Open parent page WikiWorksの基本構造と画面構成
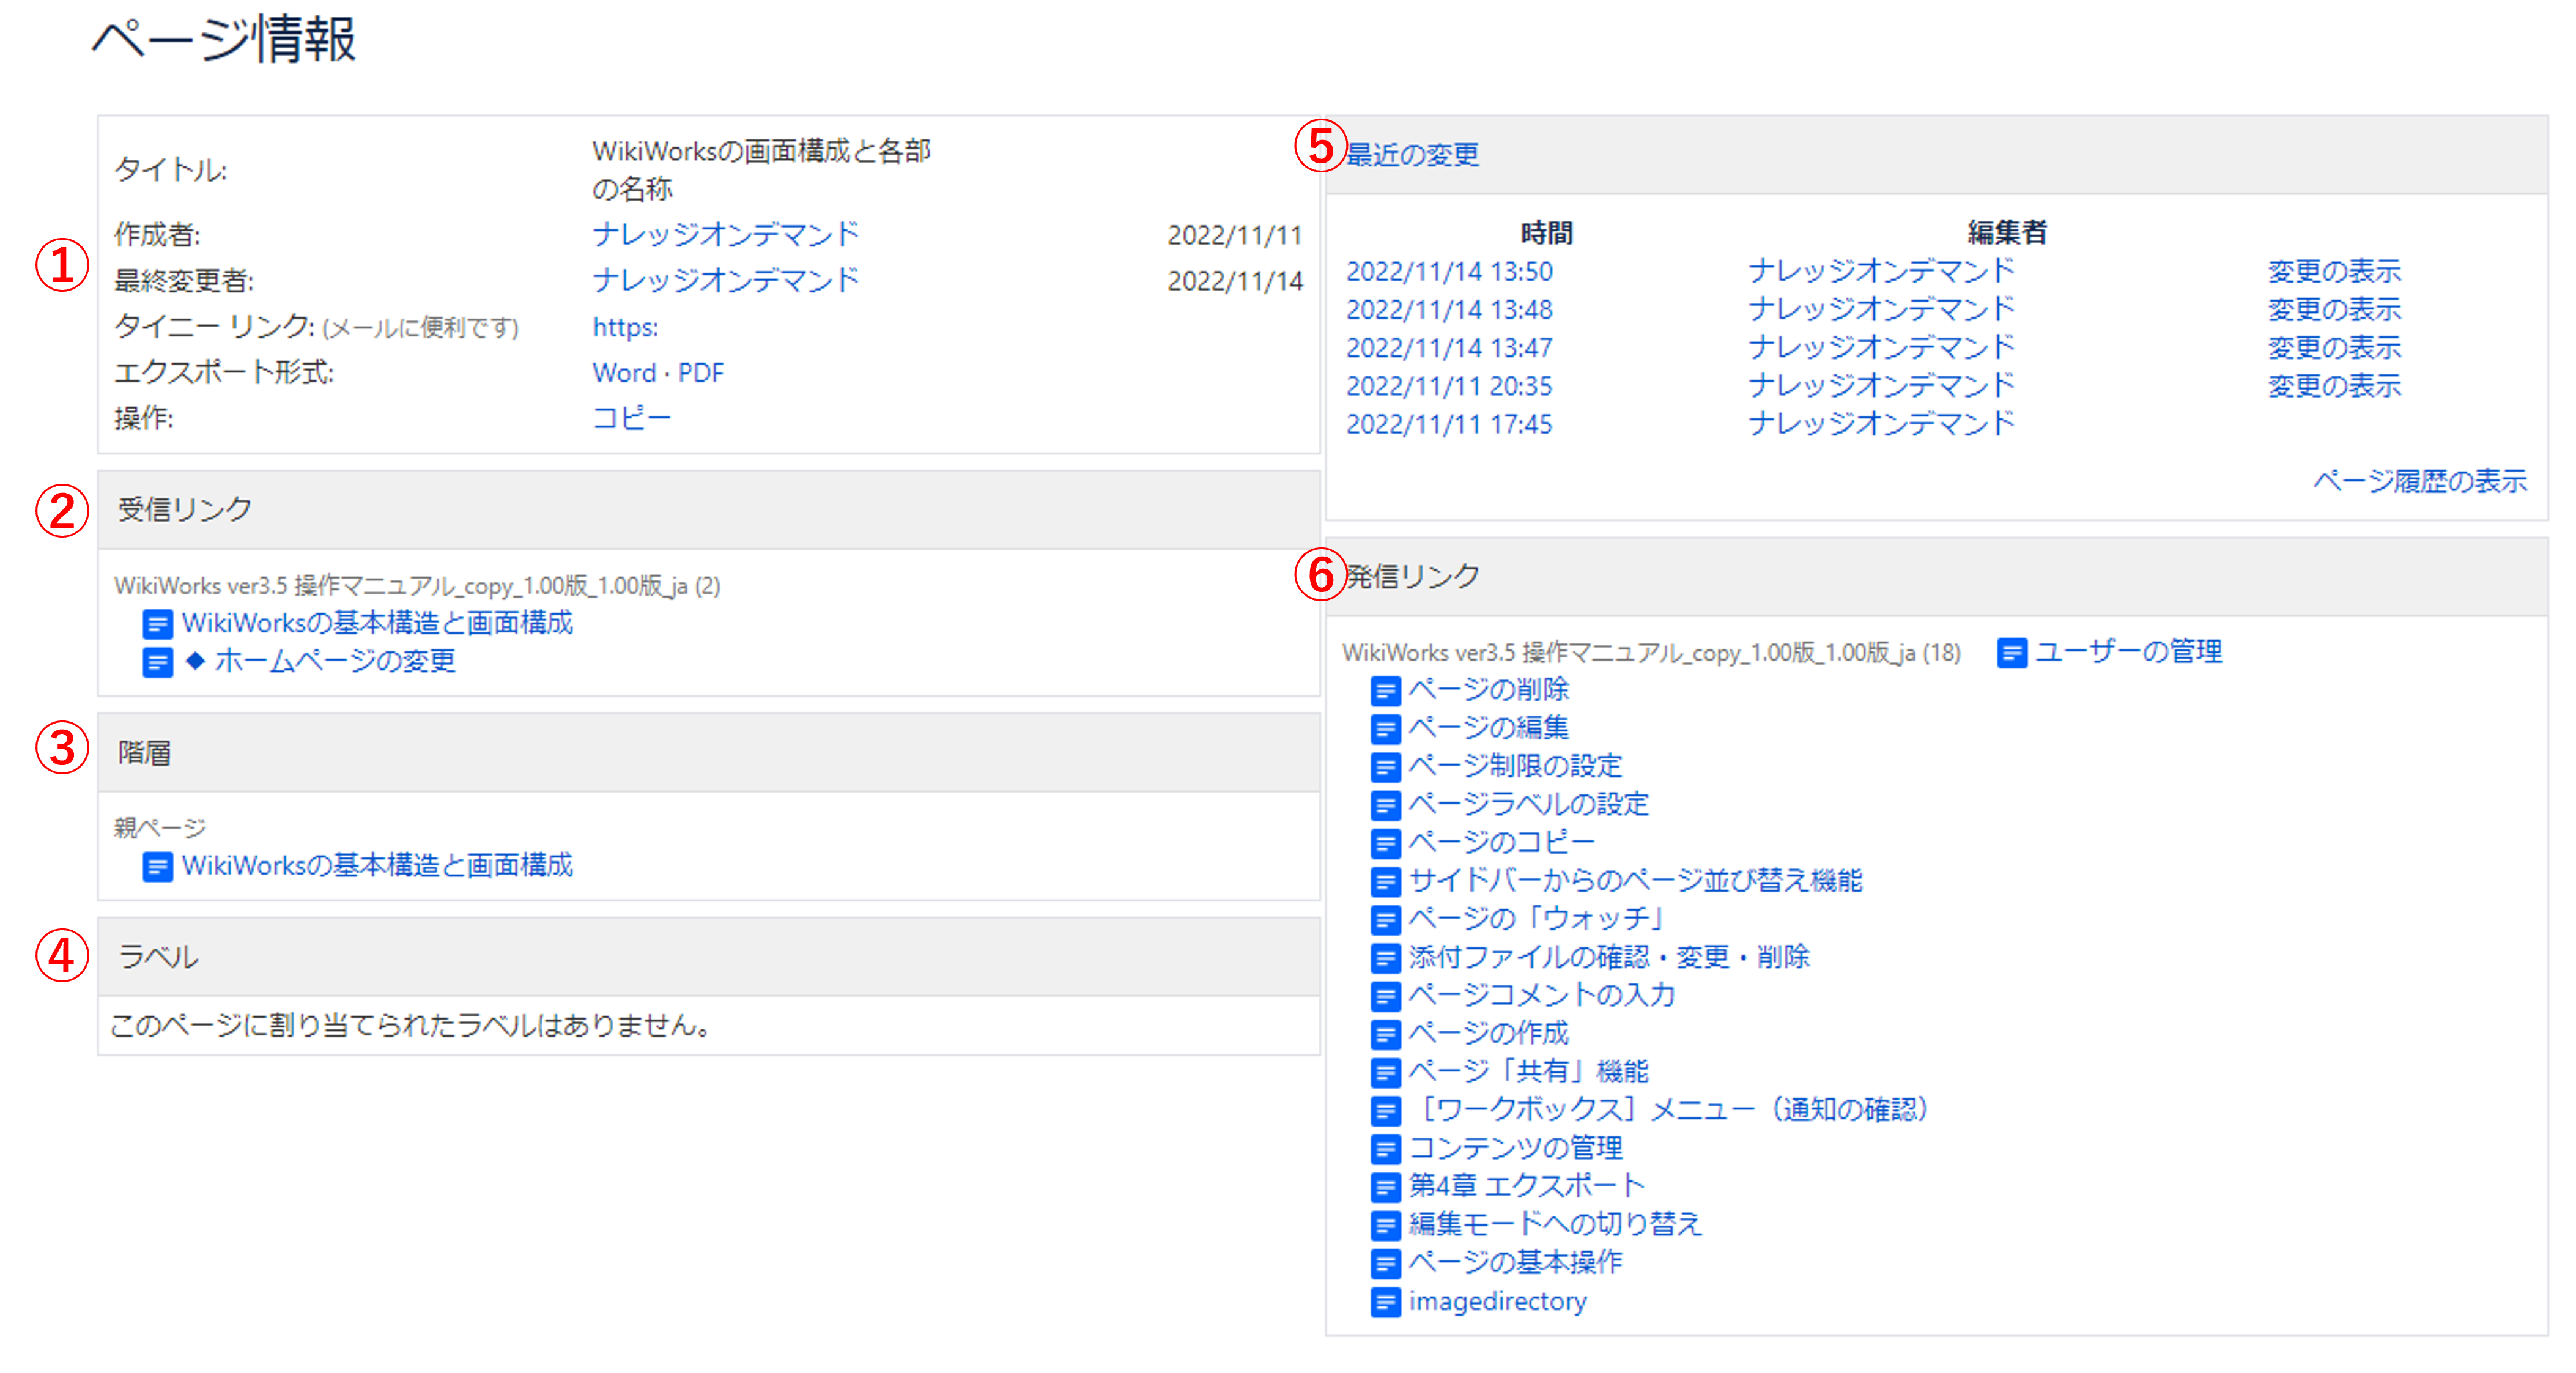2576x1373 pixels. point(377,865)
